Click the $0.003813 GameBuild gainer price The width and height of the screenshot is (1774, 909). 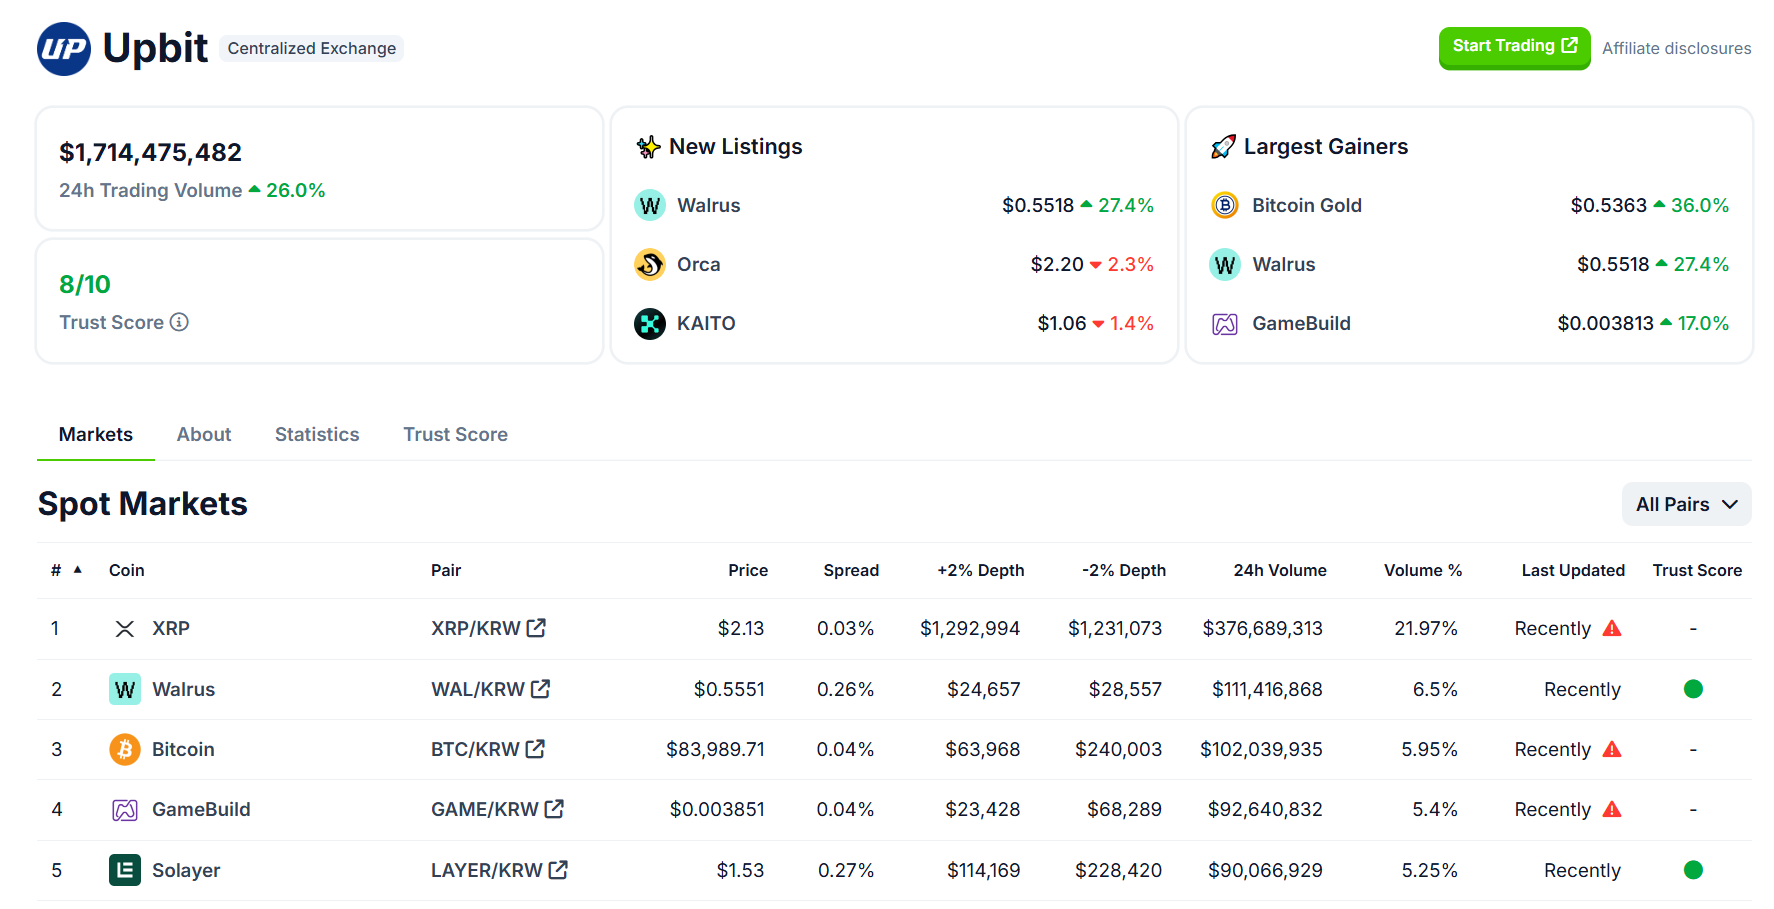point(1605,323)
